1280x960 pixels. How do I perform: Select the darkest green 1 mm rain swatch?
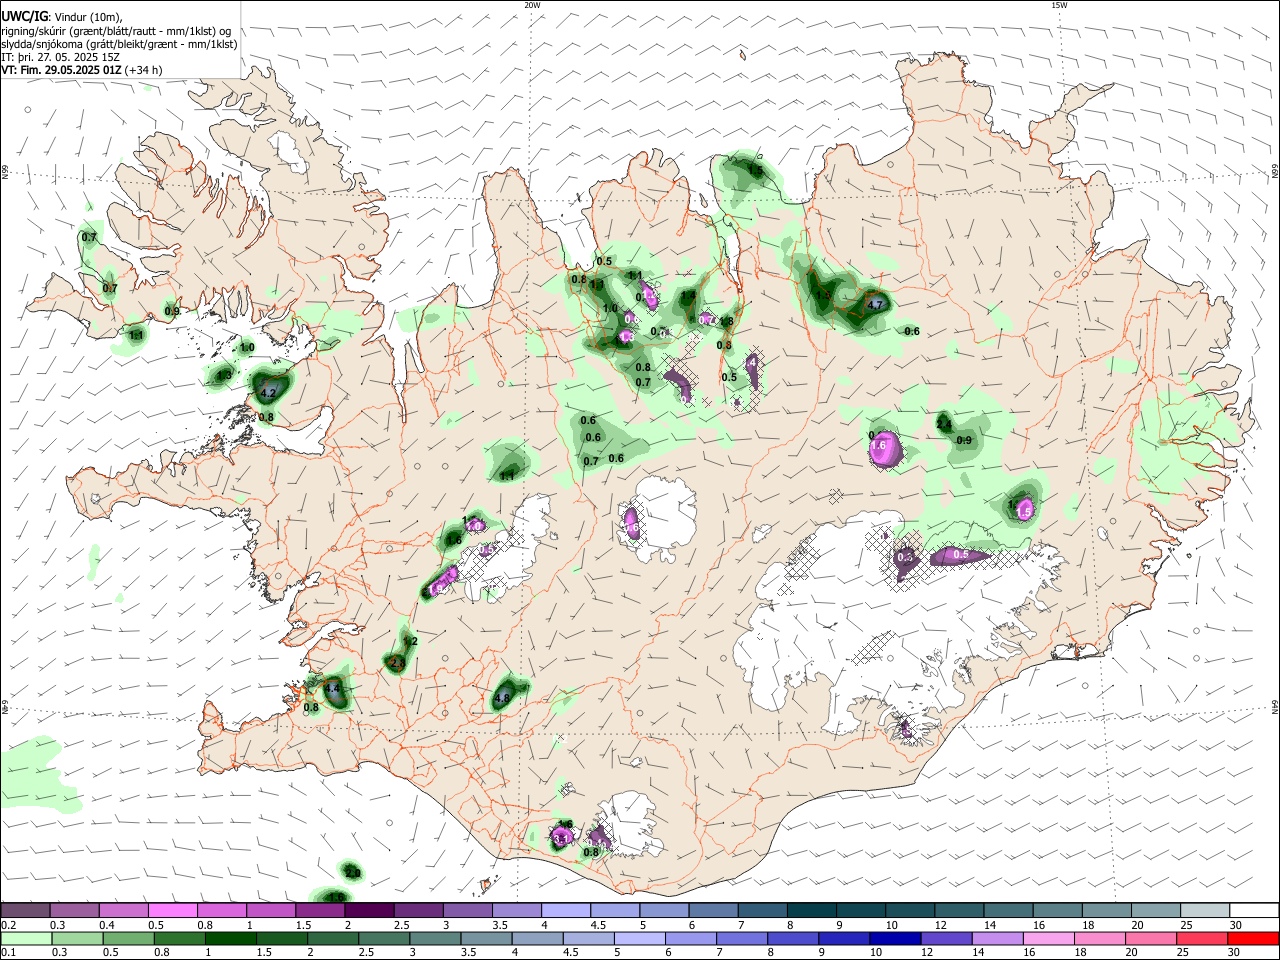point(230,938)
